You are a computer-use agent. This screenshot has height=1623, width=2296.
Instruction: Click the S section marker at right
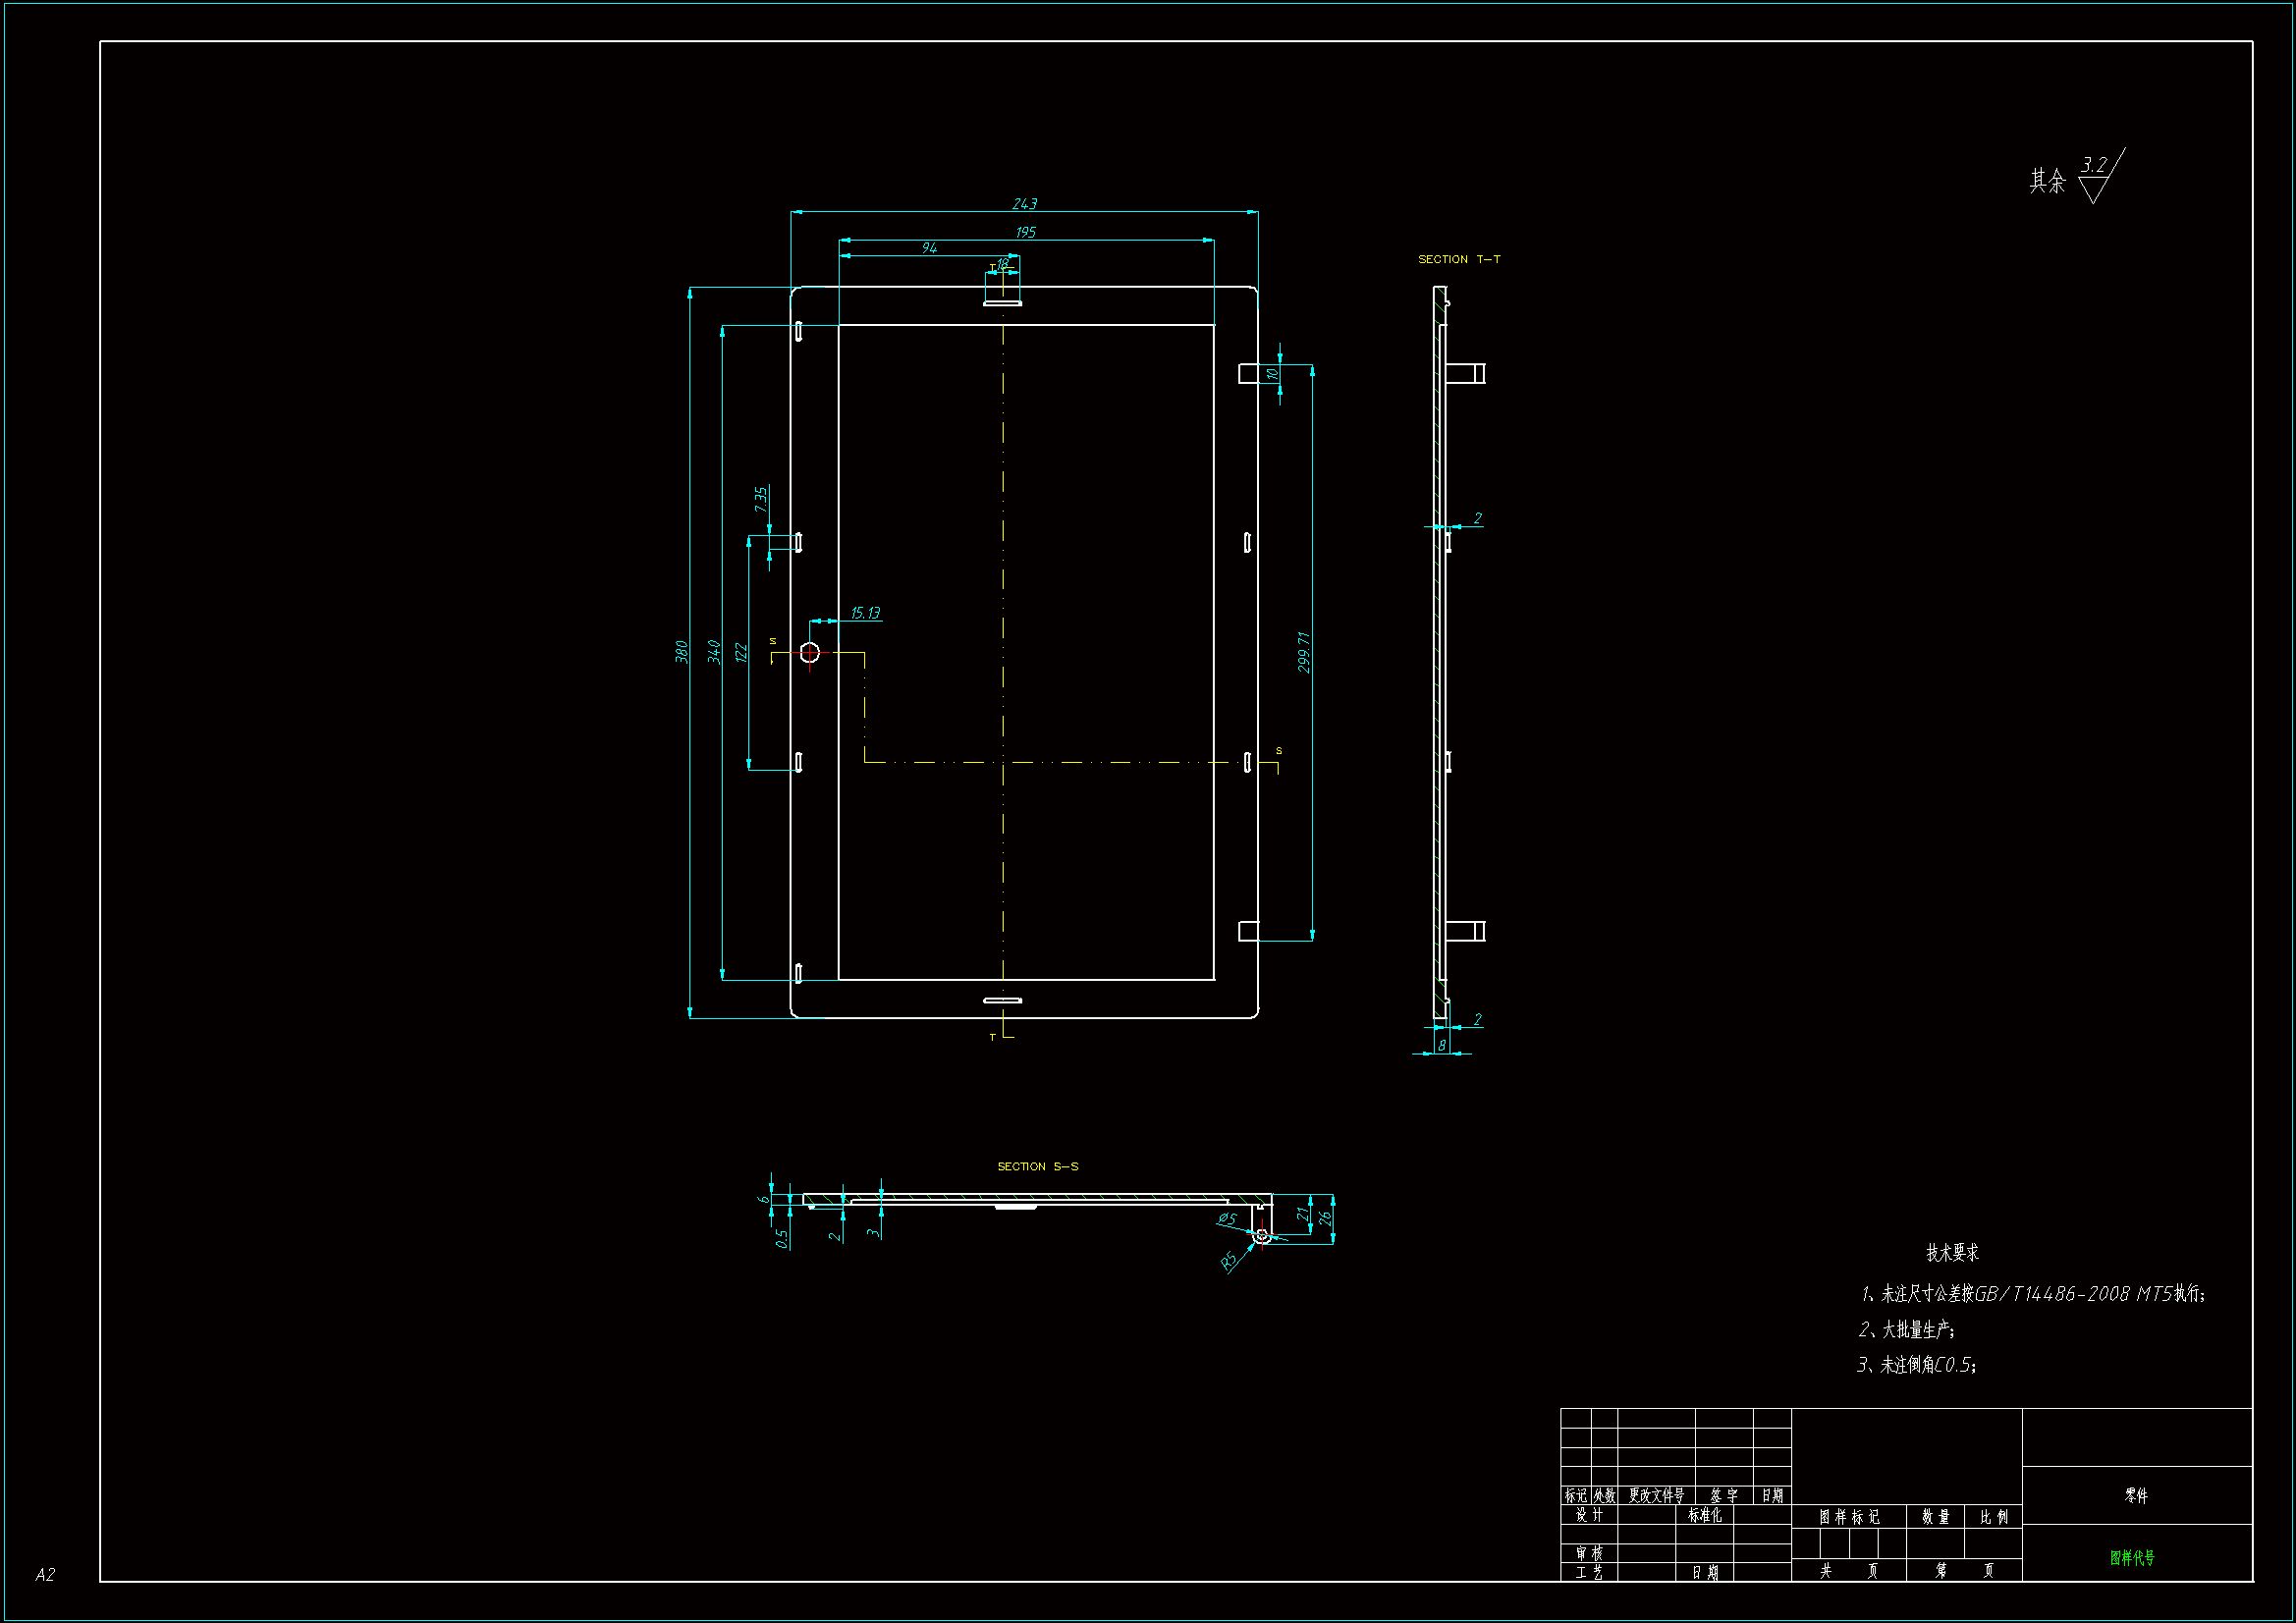coord(1278,752)
